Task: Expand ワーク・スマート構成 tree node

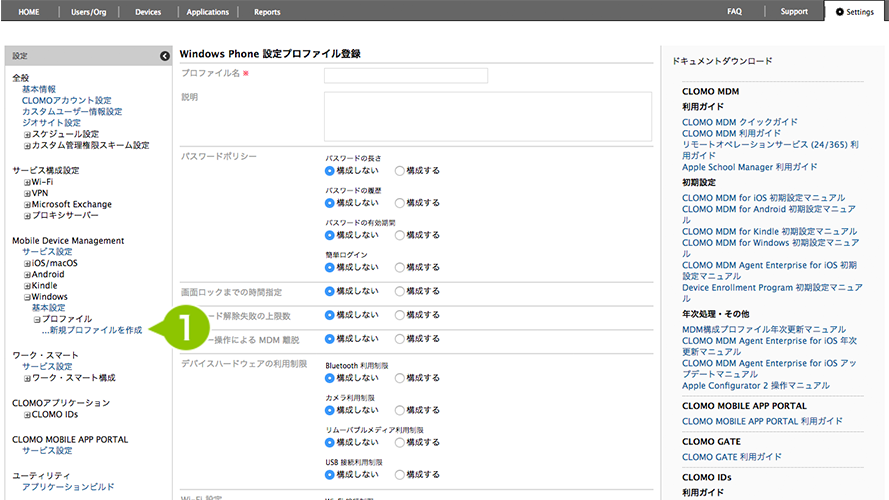Action: click(x=27, y=379)
